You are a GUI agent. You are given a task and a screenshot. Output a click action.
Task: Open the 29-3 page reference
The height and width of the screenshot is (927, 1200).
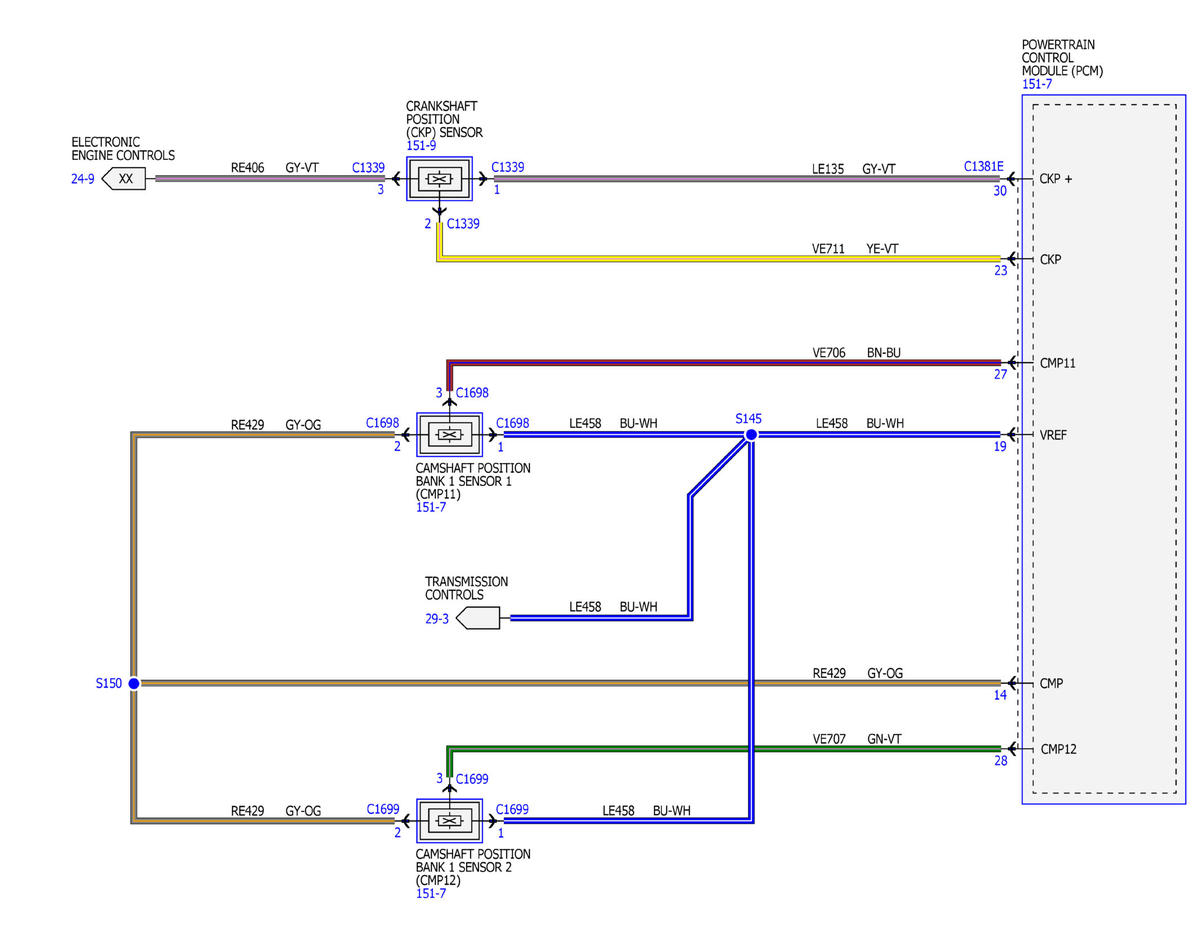coord(437,619)
